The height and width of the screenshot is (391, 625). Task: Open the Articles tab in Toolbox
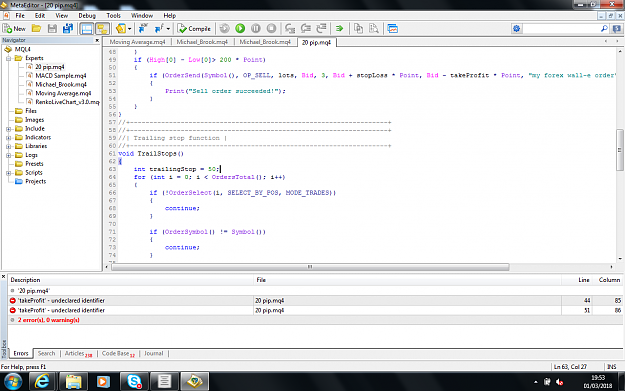[x=78, y=354]
